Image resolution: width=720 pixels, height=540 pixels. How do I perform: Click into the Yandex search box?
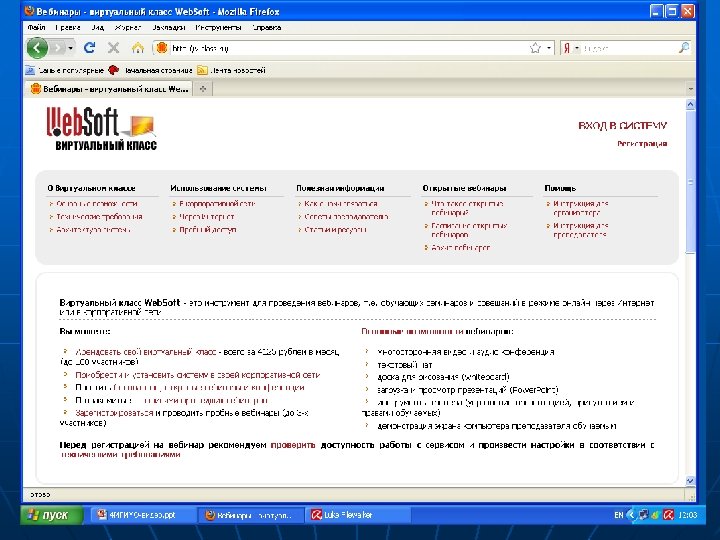click(x=629, y=48)
